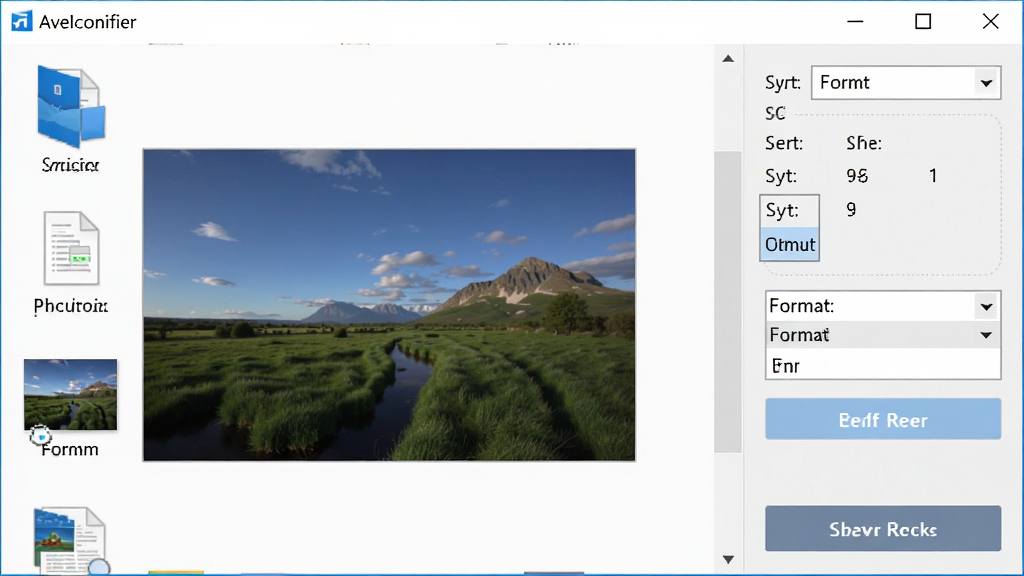Click the large landscape preview image
Image resolution: width=1024 pixels, height=576 pixels.
tap(389, 305)
